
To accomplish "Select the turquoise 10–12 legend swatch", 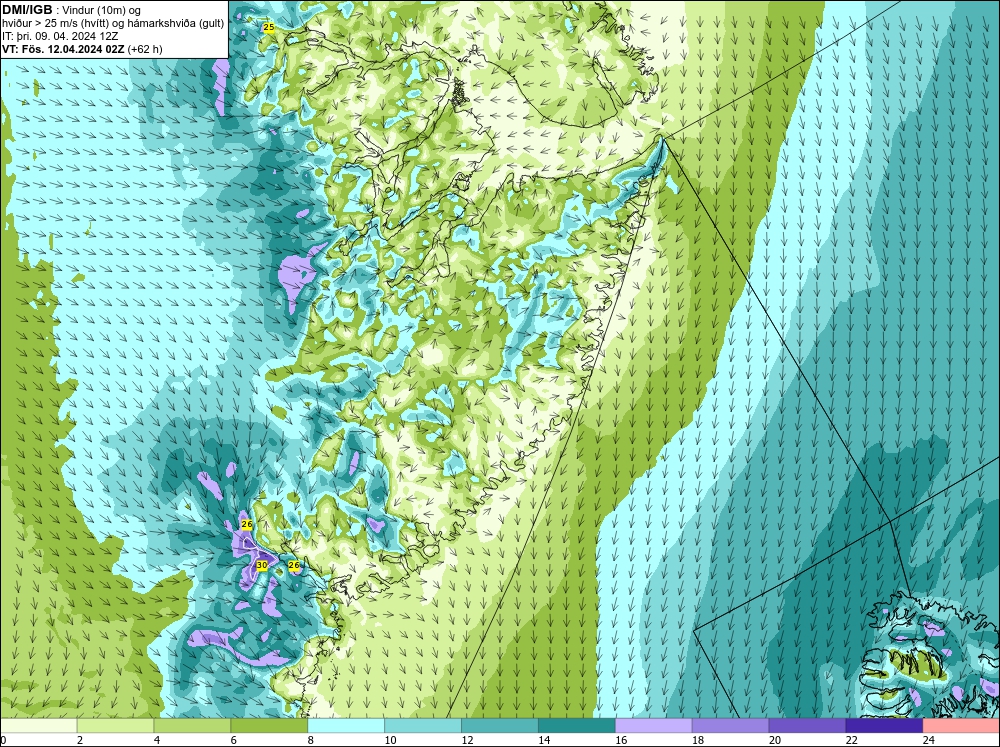I will (x=423, y=726).
